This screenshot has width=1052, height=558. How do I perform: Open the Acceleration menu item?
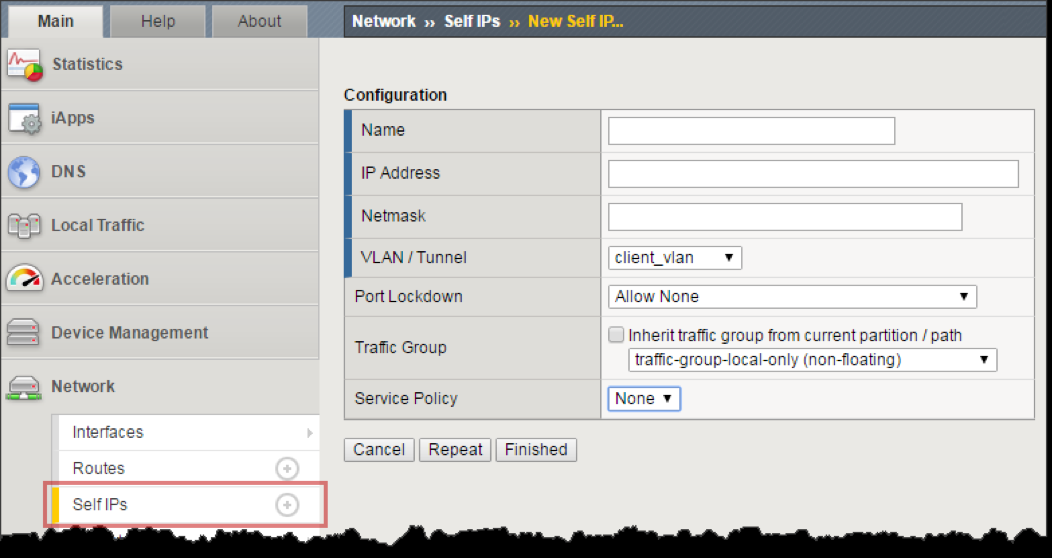[160, 278]
